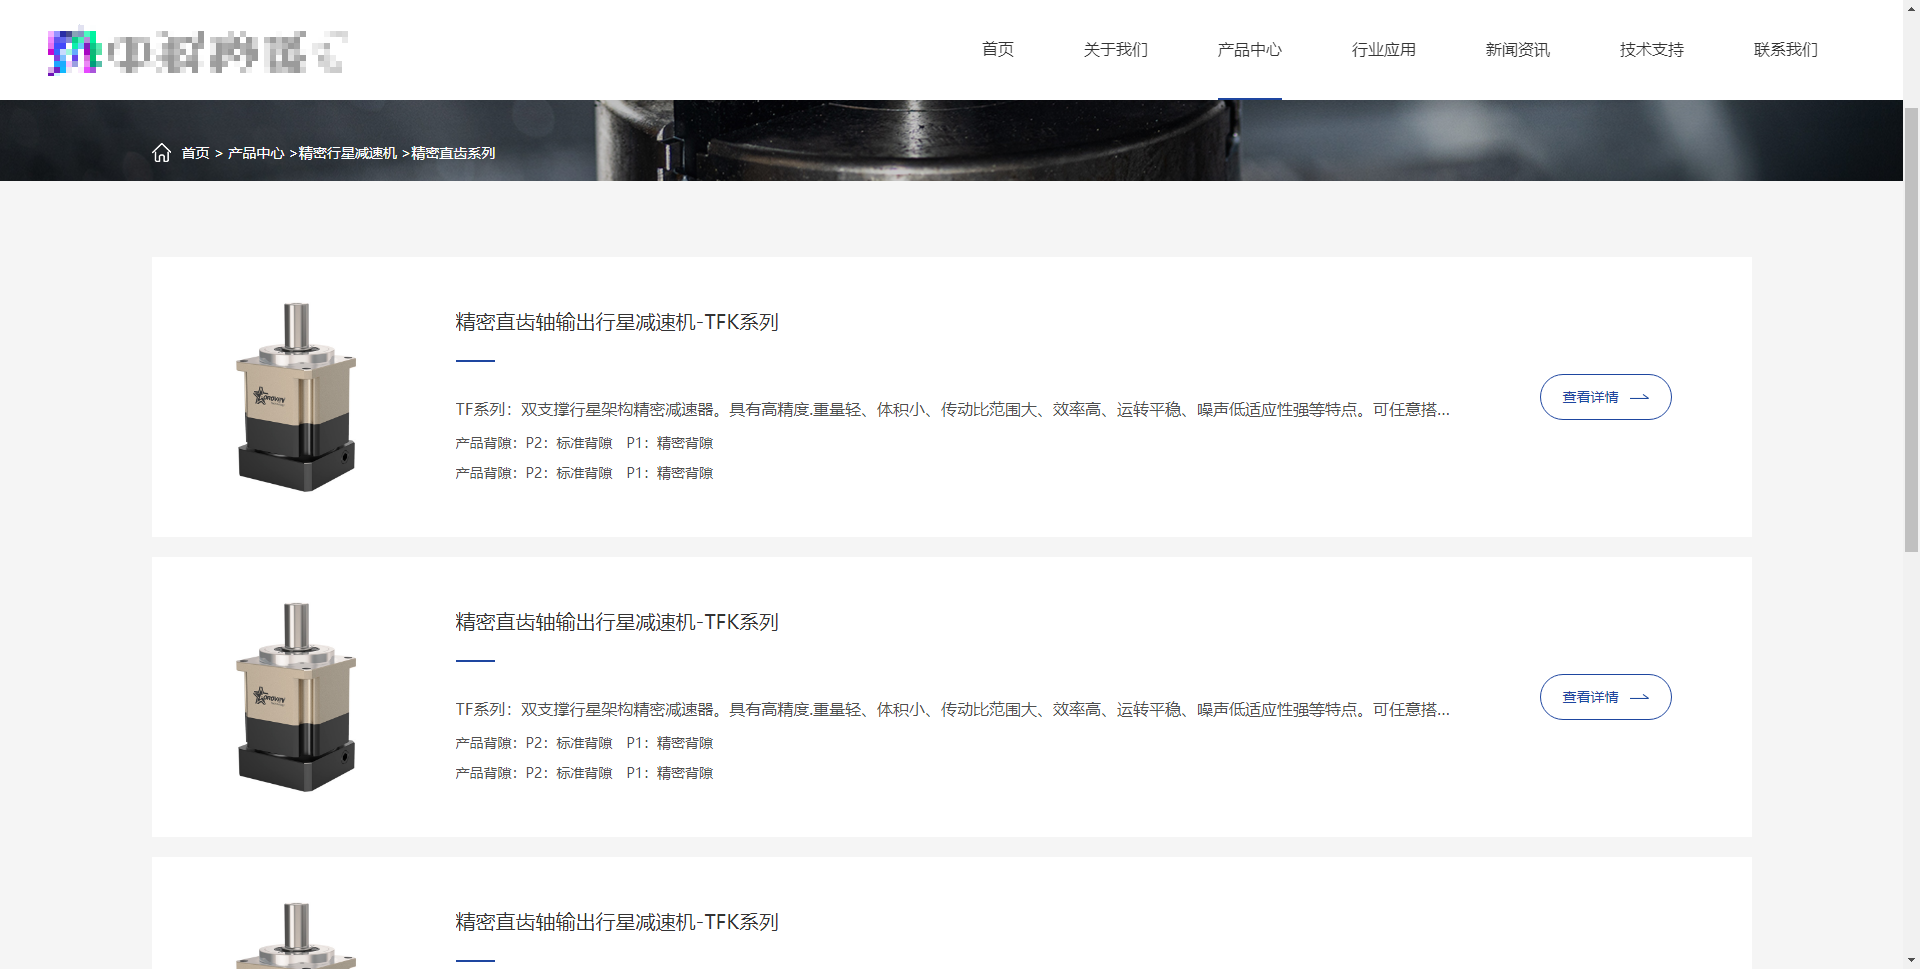Click 查看详情 button on the second product
This screenshot has height=969, width=1920.
tap(1605, 697)
